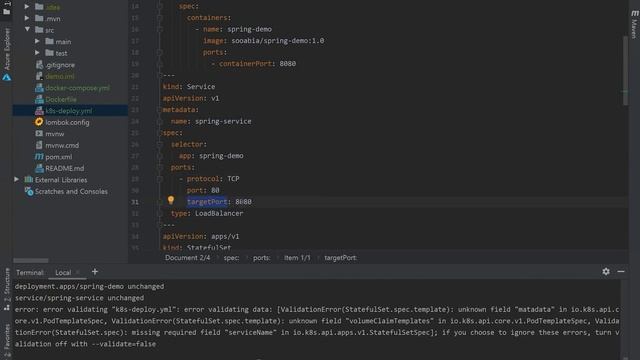Select demo.iml in project tree
Image resolution: width=640 pixels, height=360 pixels.
(60, 76)
